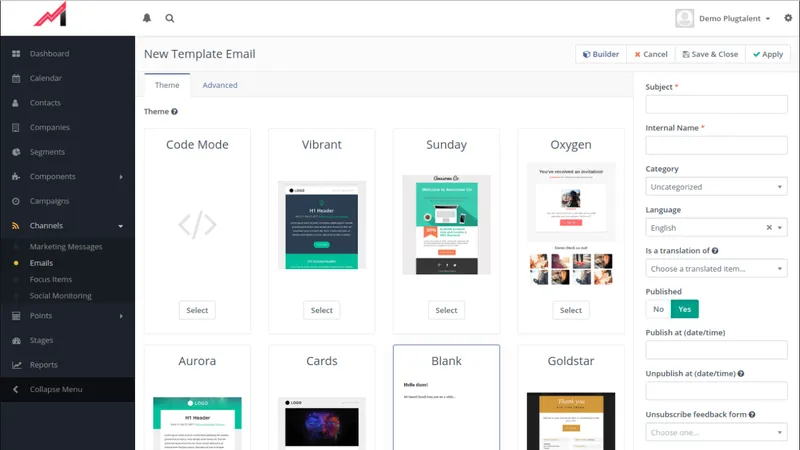Select the Sunday theme
Screen dimensions: 800x450
(446, 310)
